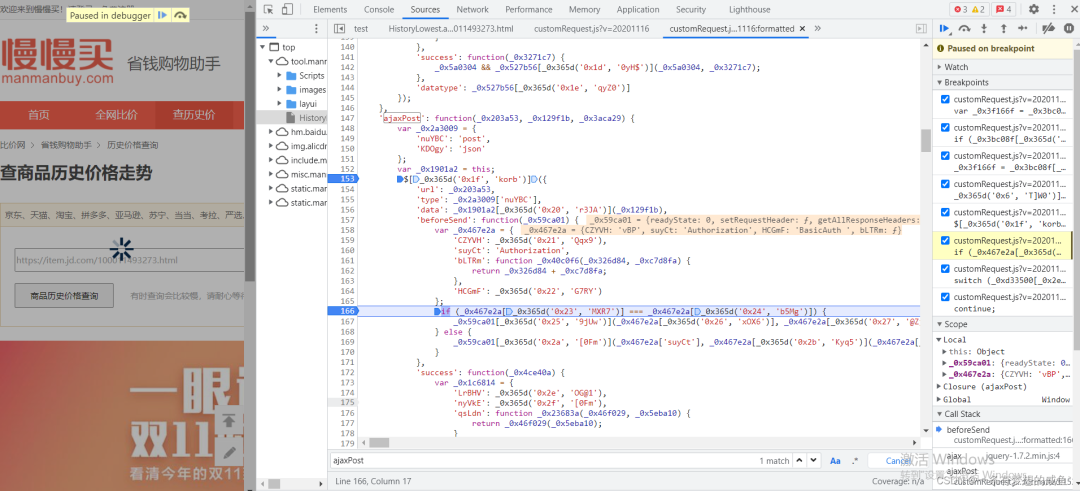
Task: Expand the Scripts folder in tree
Action: [x=280, y=75]
